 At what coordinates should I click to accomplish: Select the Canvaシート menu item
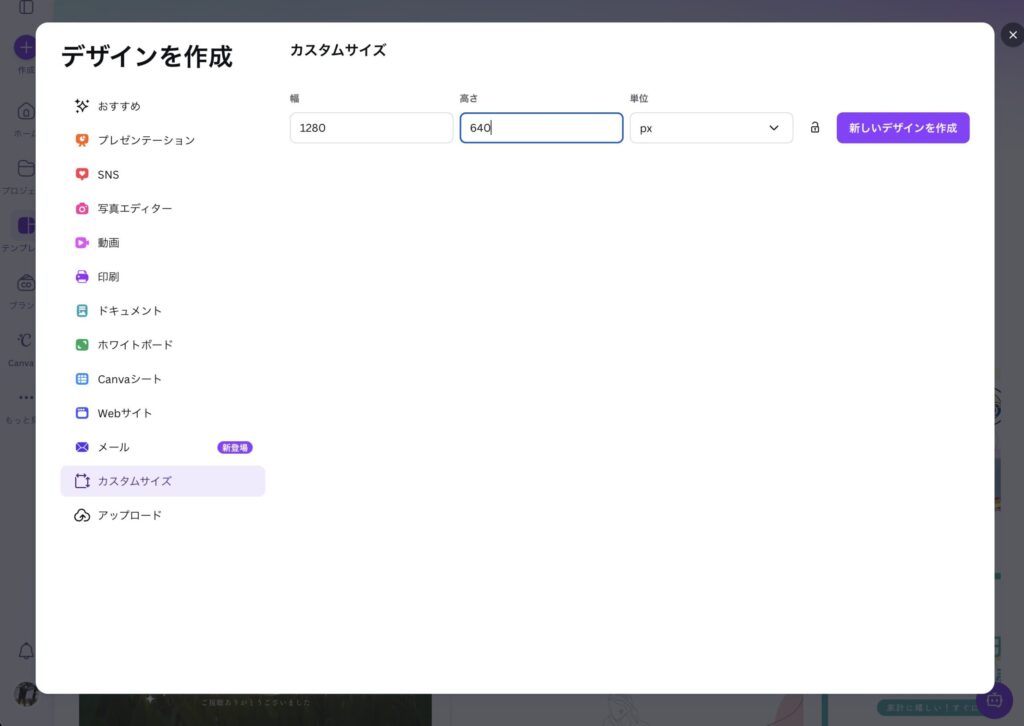tap(129, 379)
